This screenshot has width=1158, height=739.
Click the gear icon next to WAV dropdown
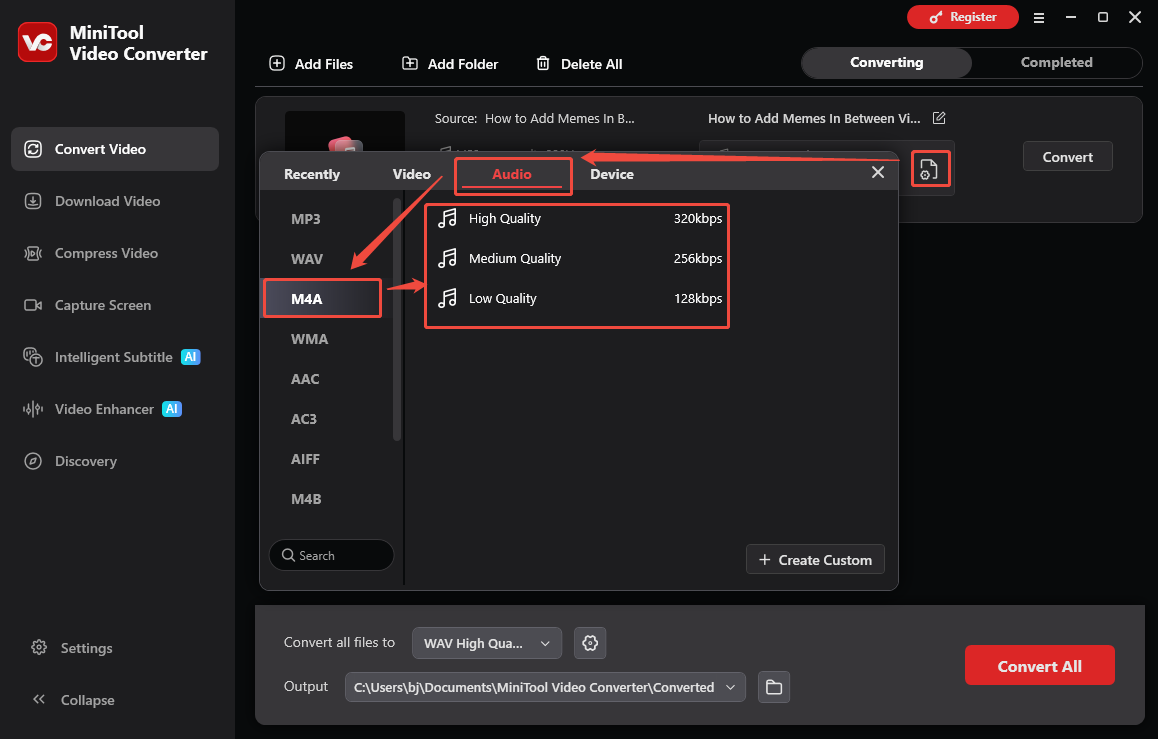tap(590, 643)
